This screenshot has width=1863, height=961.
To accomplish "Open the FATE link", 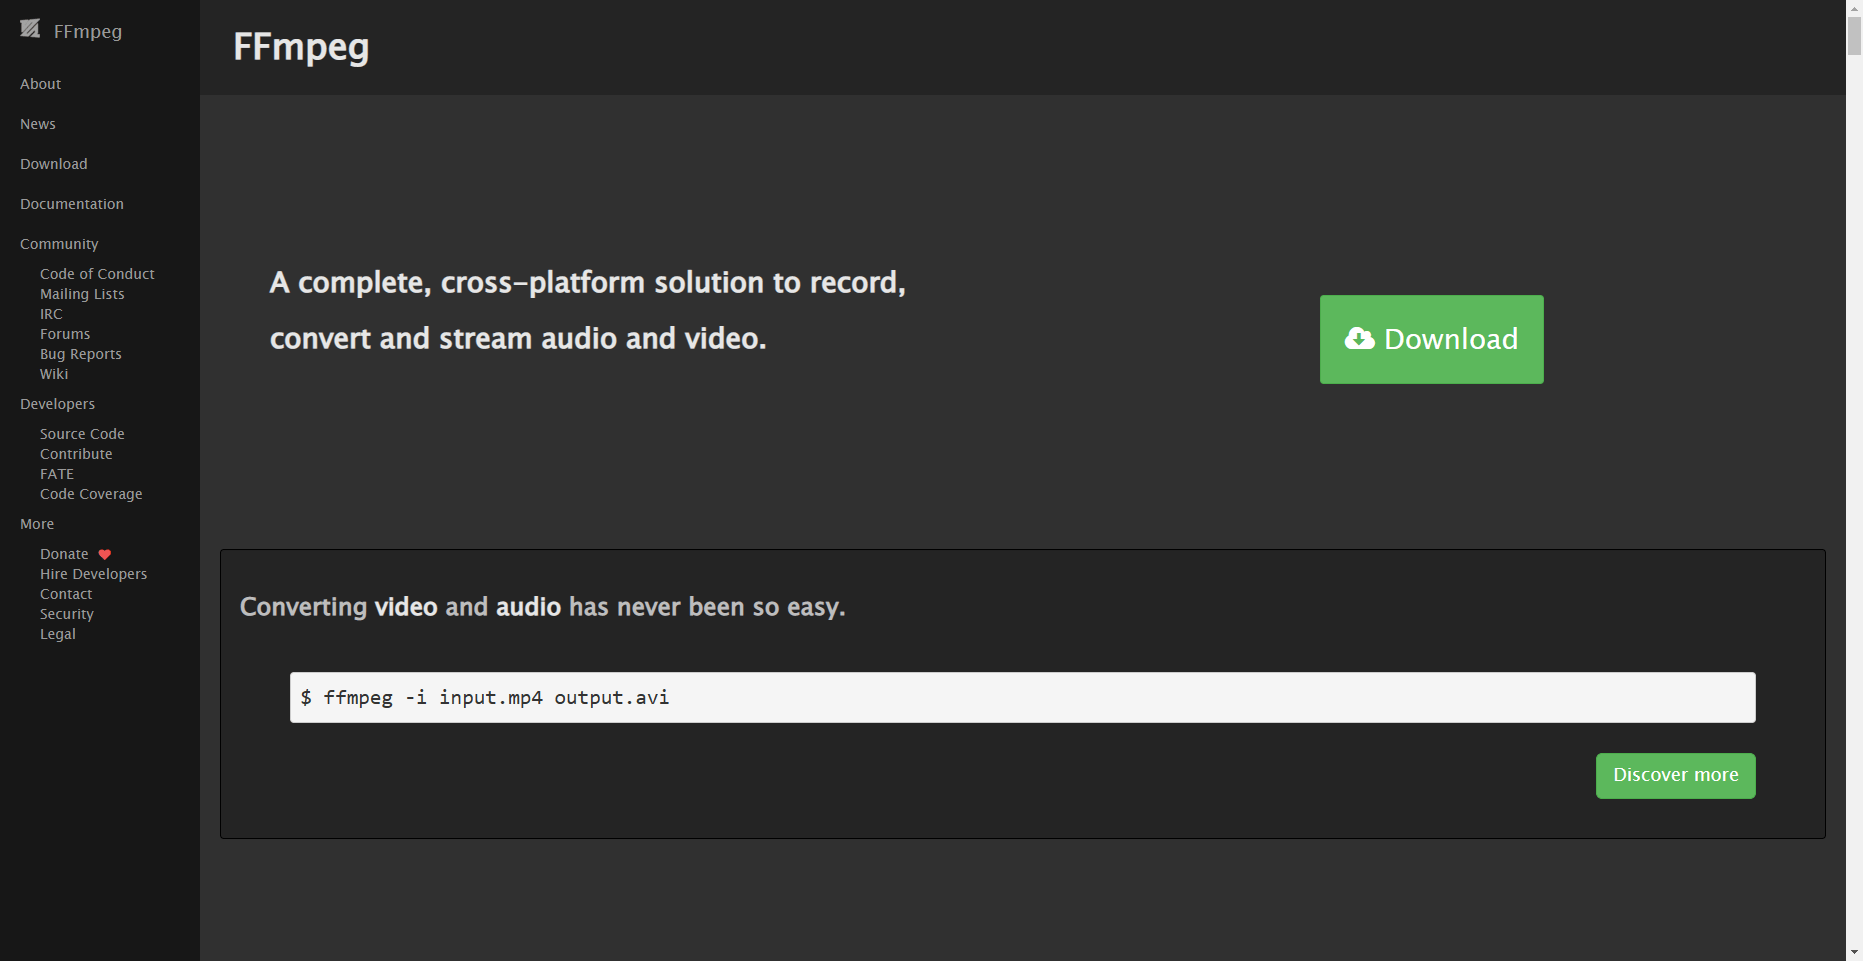I will point(57,474).
